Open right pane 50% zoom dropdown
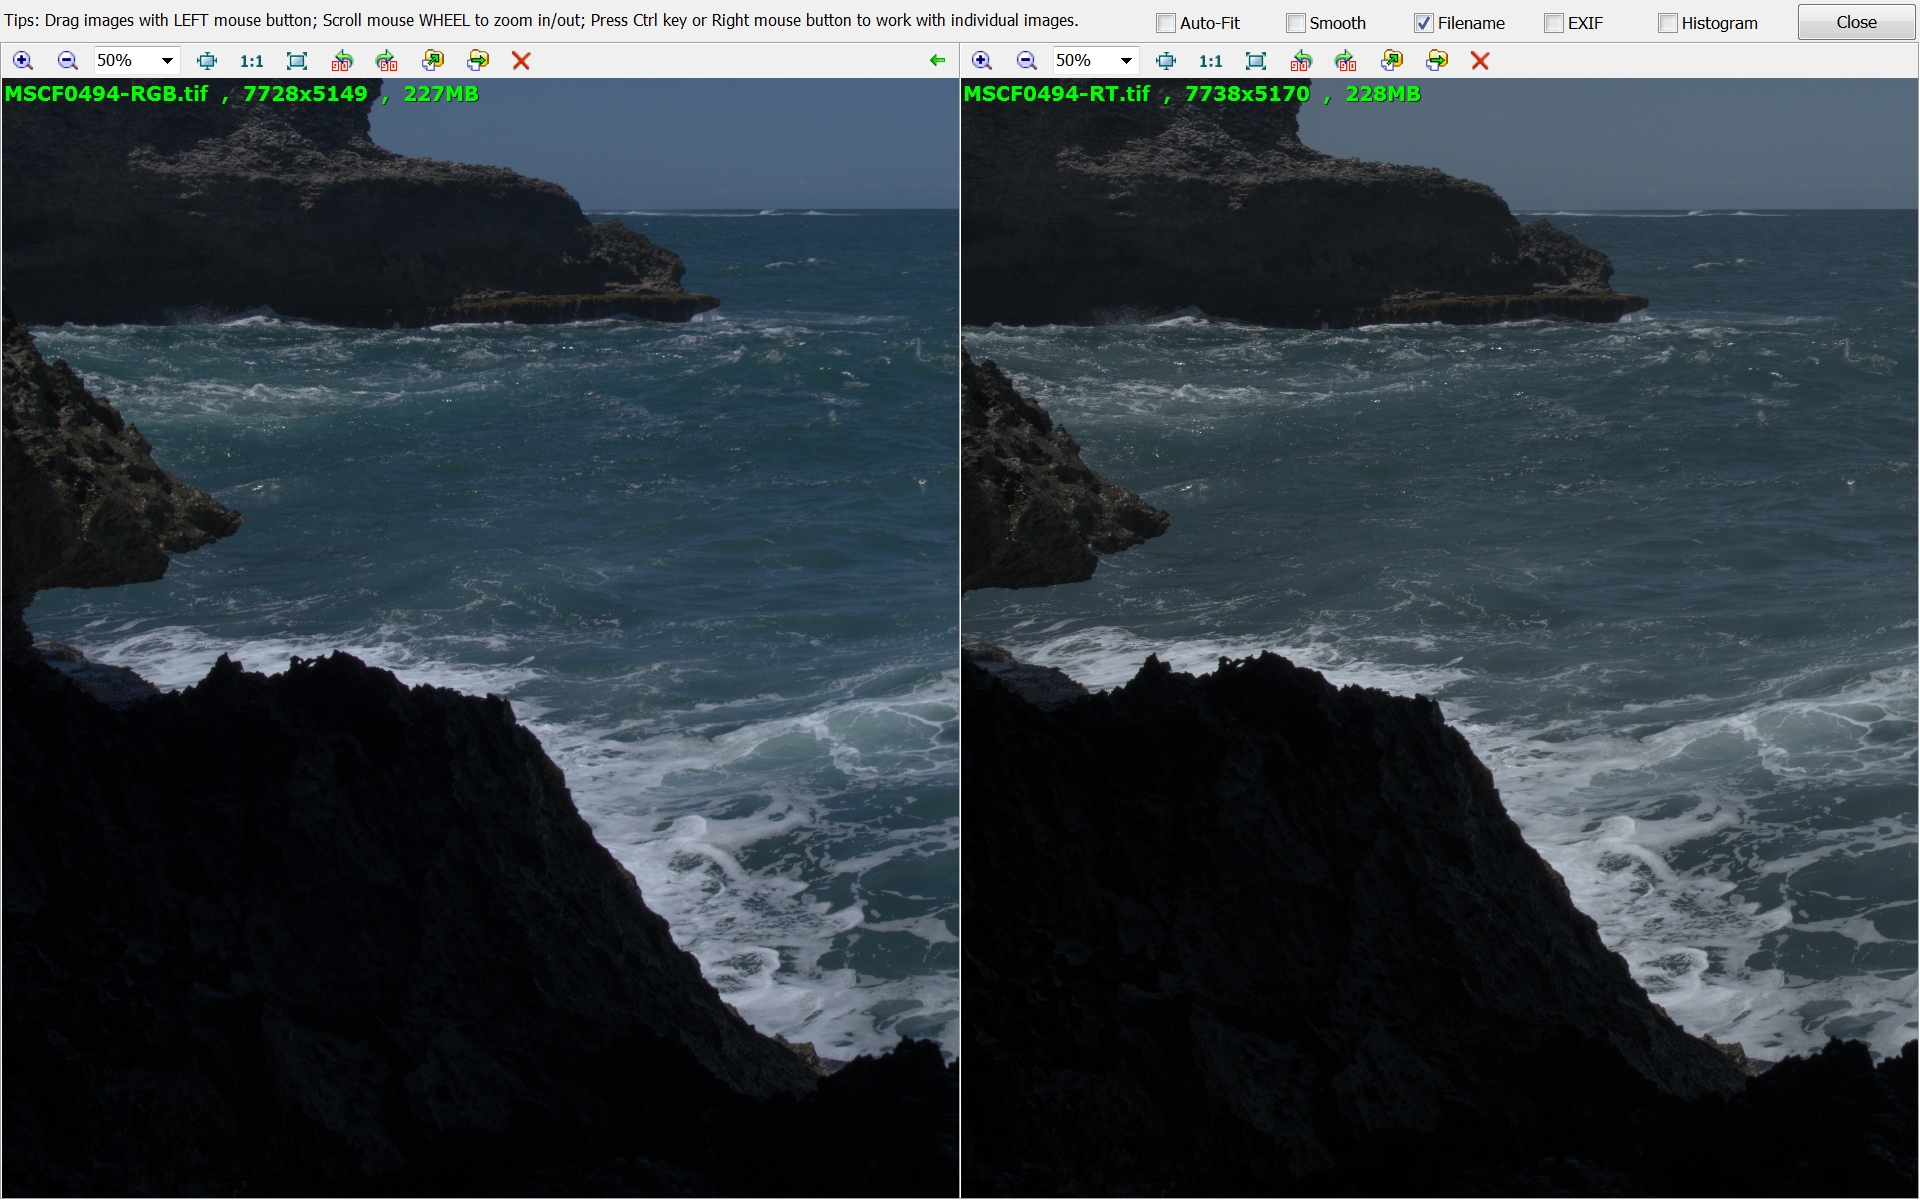Image resolution: width=1920 pixels, height=1200 pixels. tap(1126, 61)
